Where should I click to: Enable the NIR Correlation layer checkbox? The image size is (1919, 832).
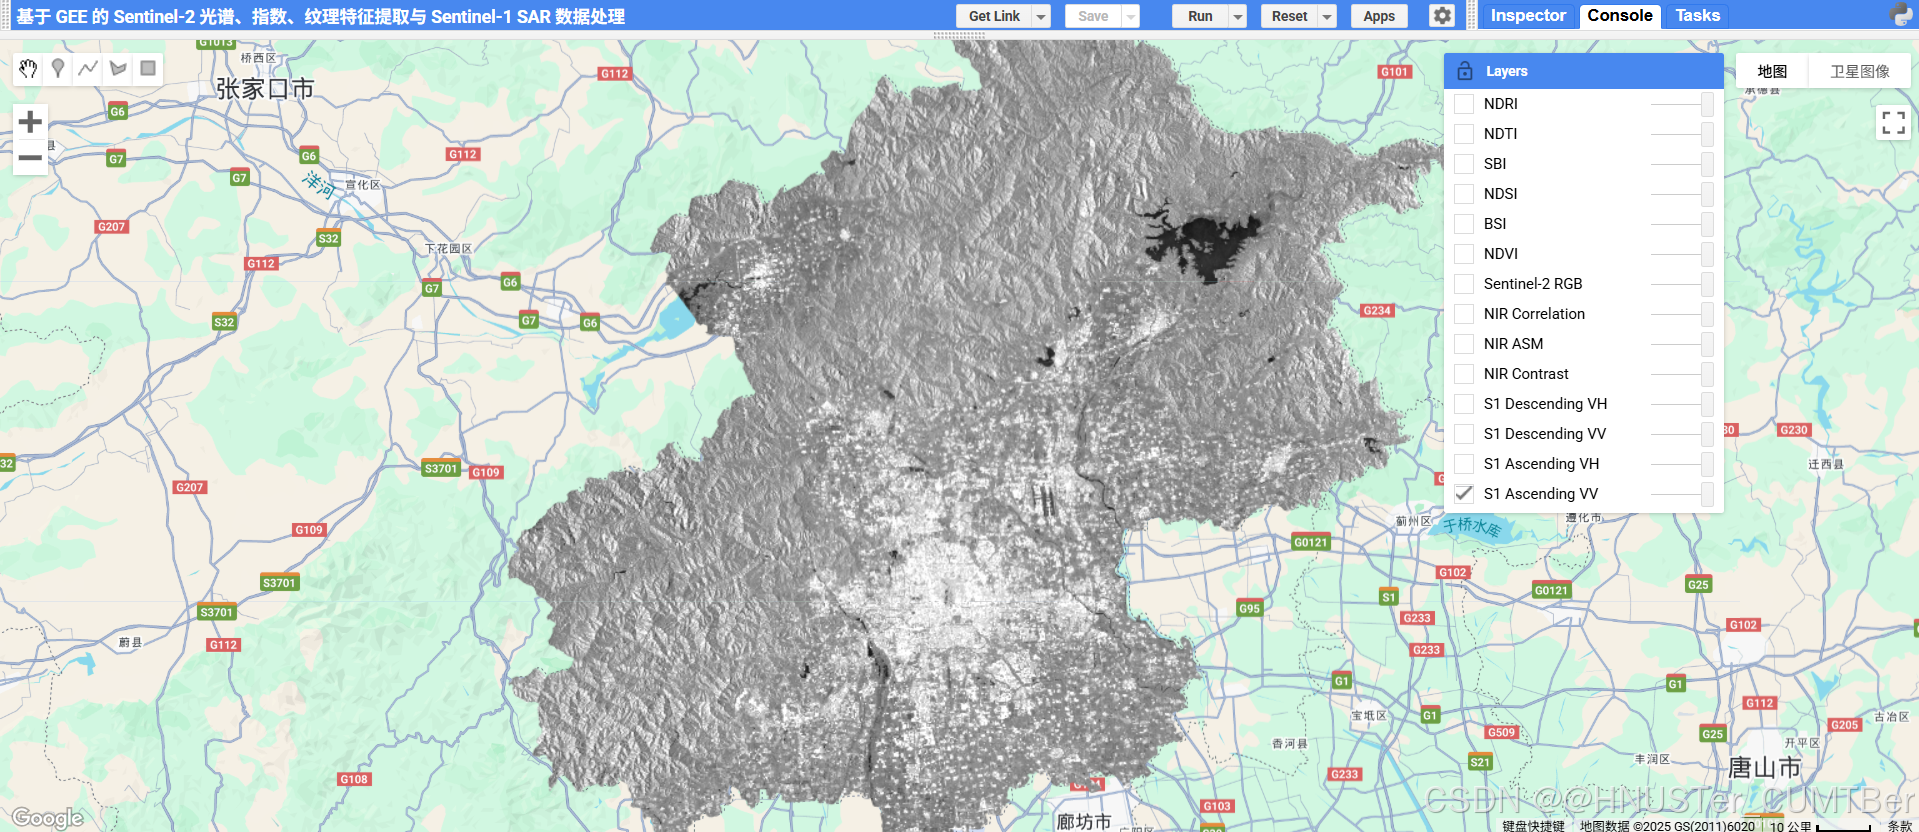pos(1464,314)
